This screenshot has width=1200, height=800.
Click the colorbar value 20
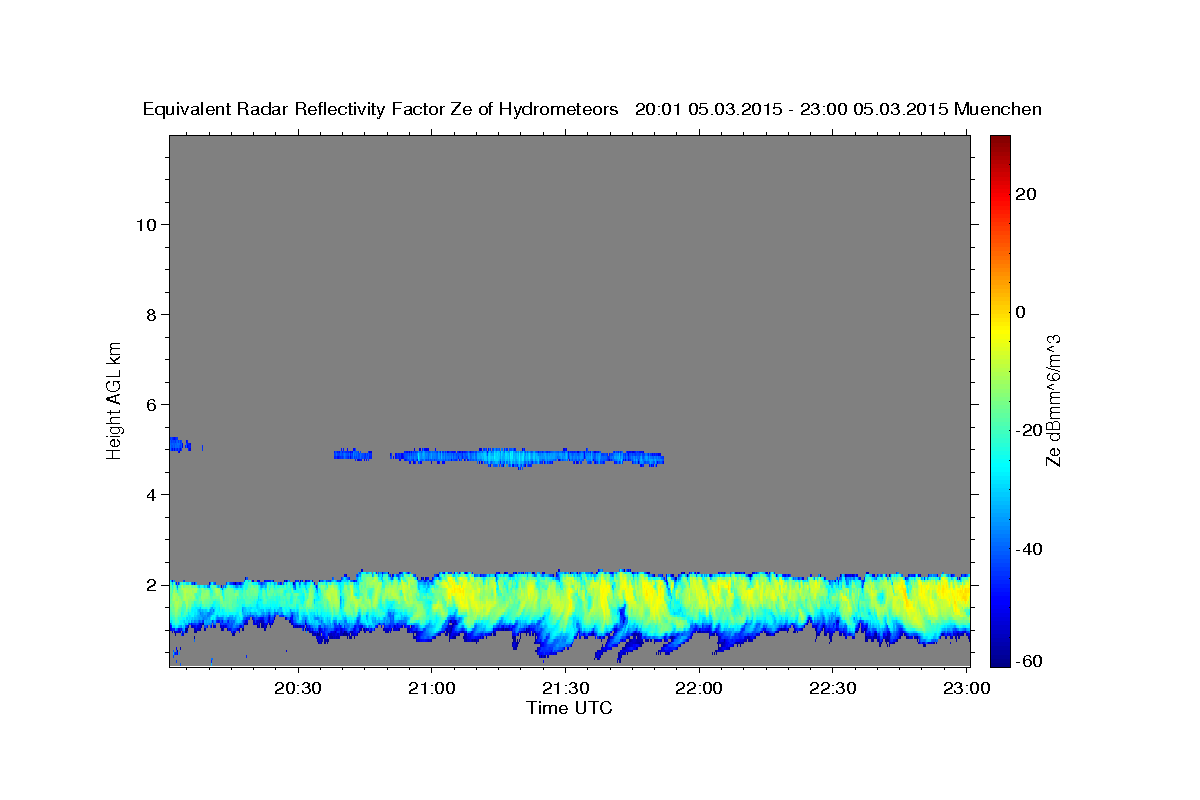pos(1028,194)
